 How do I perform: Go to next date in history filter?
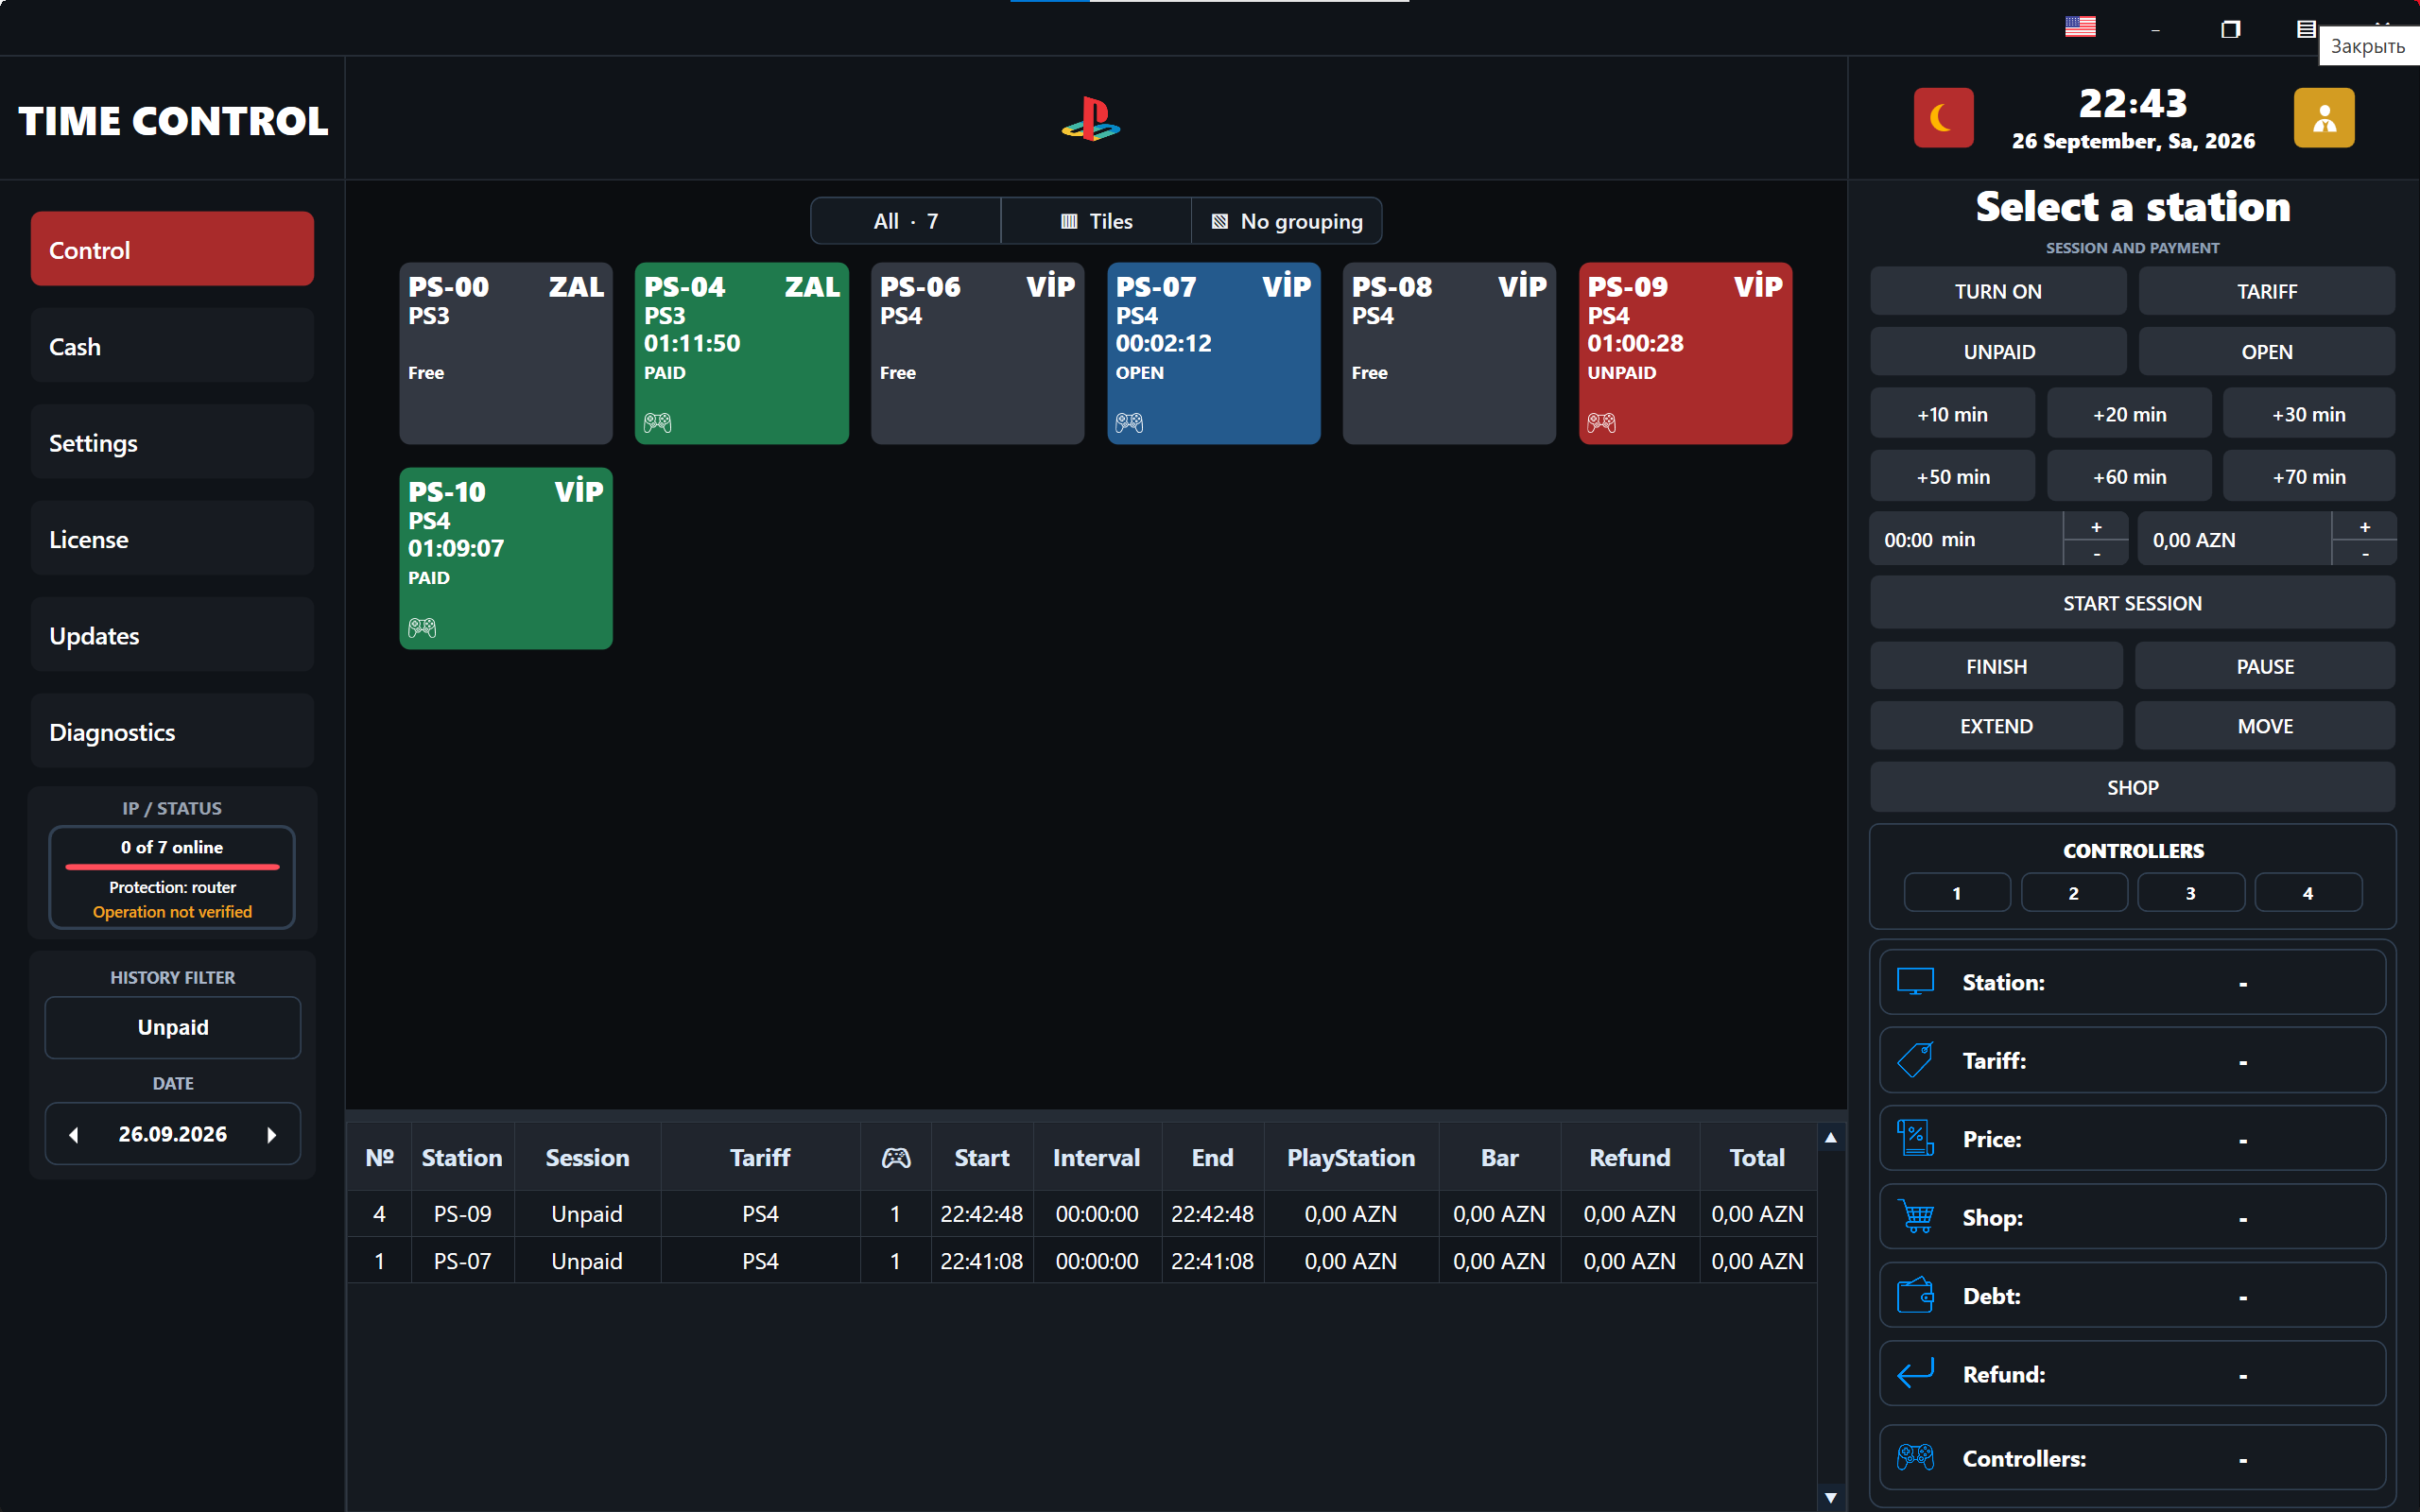point(271,1134)
